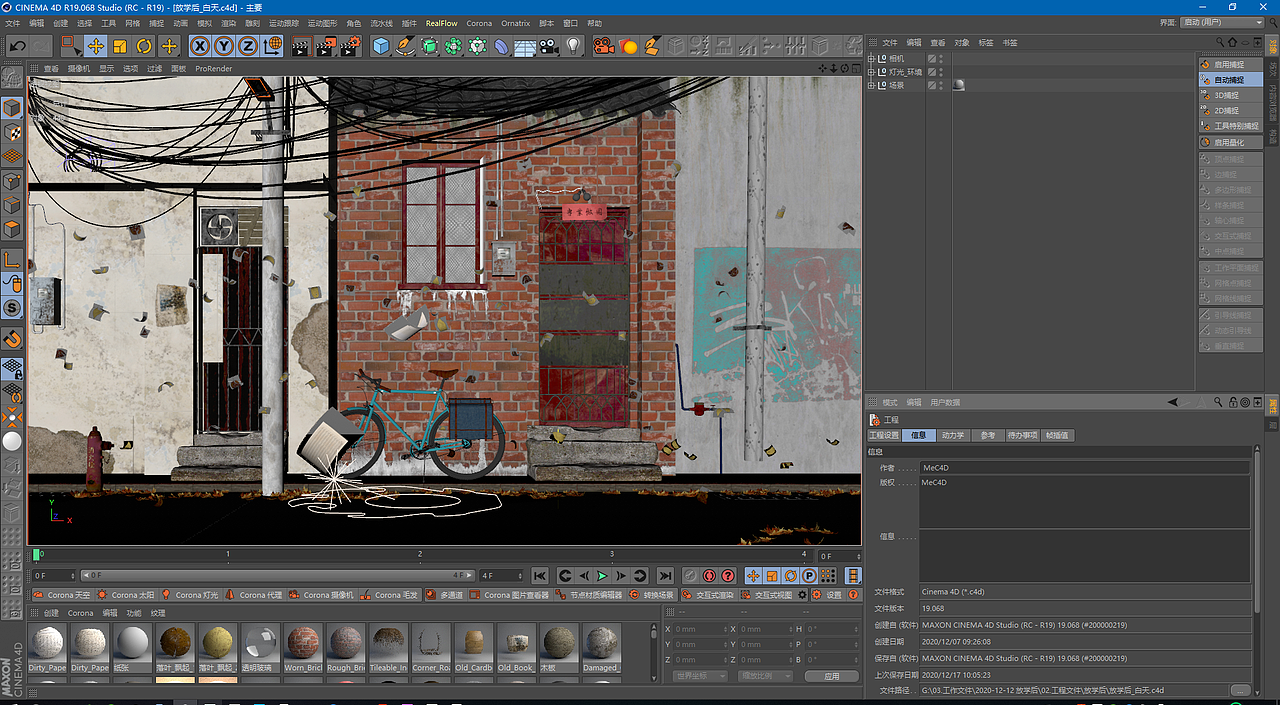Add a Cube primitive object

pyautogui.click(x=381, y=46)
